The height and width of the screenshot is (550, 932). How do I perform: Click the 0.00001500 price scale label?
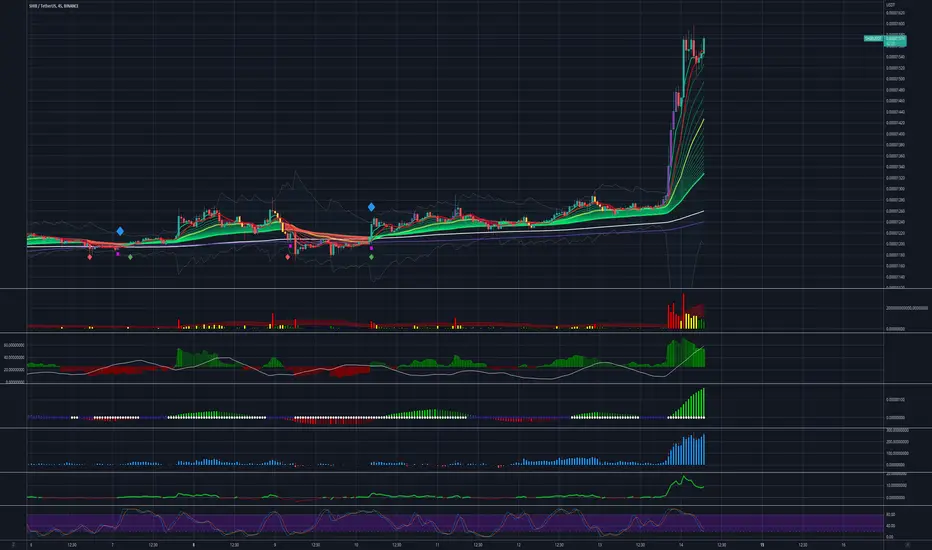point(896,79)
